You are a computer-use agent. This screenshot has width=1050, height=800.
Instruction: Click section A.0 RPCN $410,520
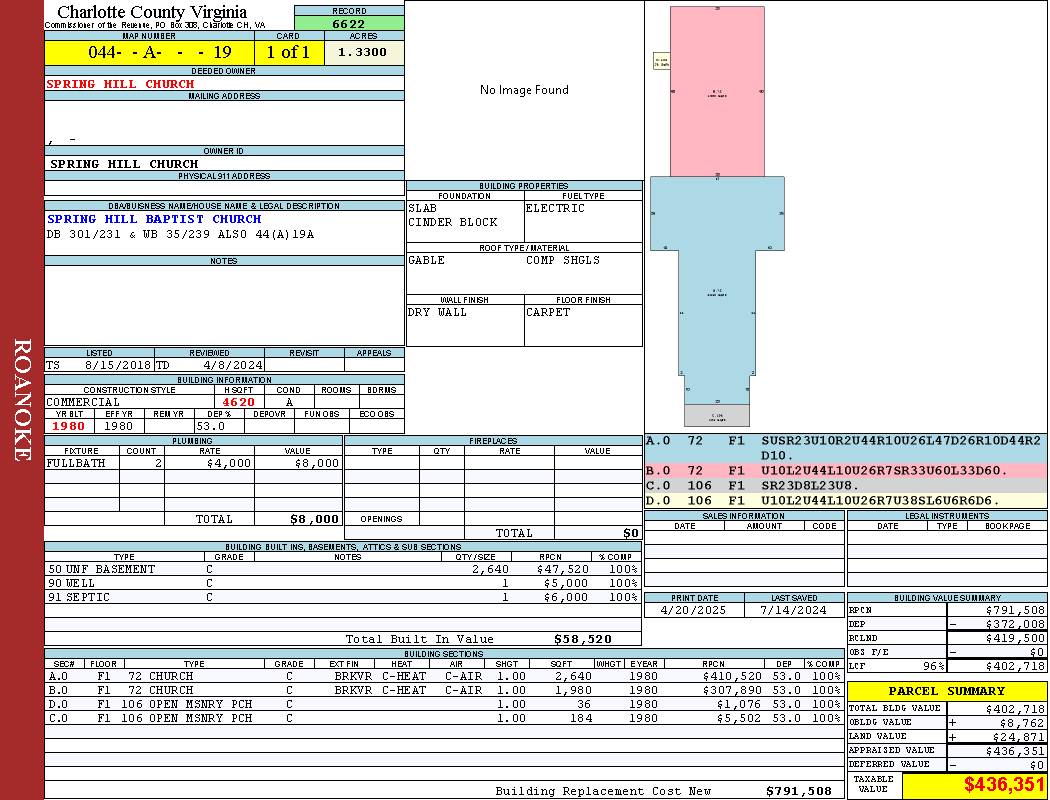(732, 676)
